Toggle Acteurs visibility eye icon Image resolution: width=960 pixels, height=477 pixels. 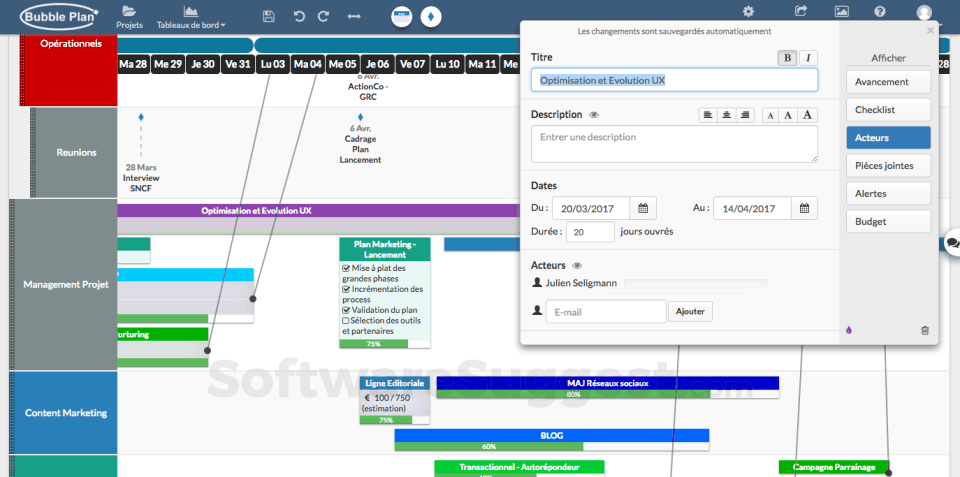[576, 266]
